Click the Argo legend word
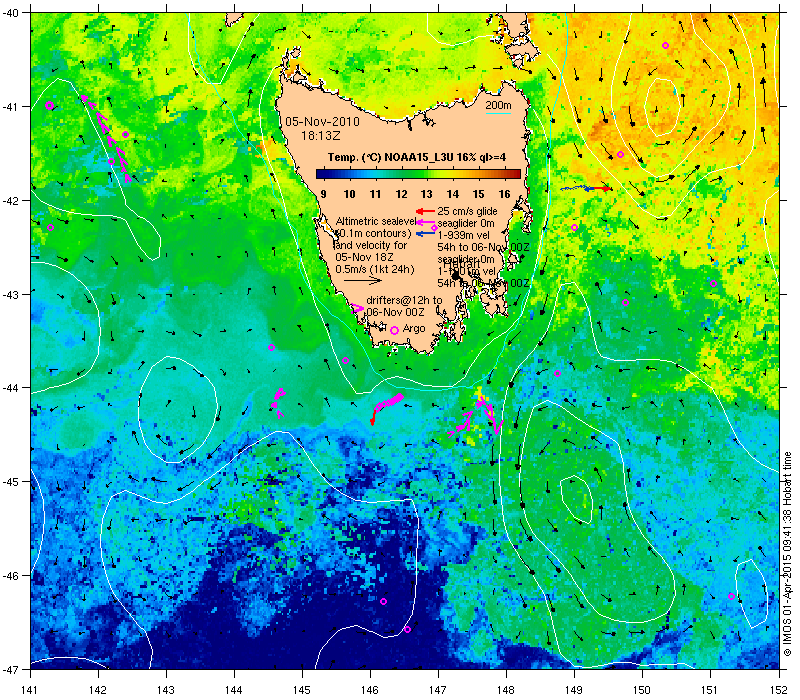This screenshot has height=700, width=800. pyautogui.click(x=414, y=329)
